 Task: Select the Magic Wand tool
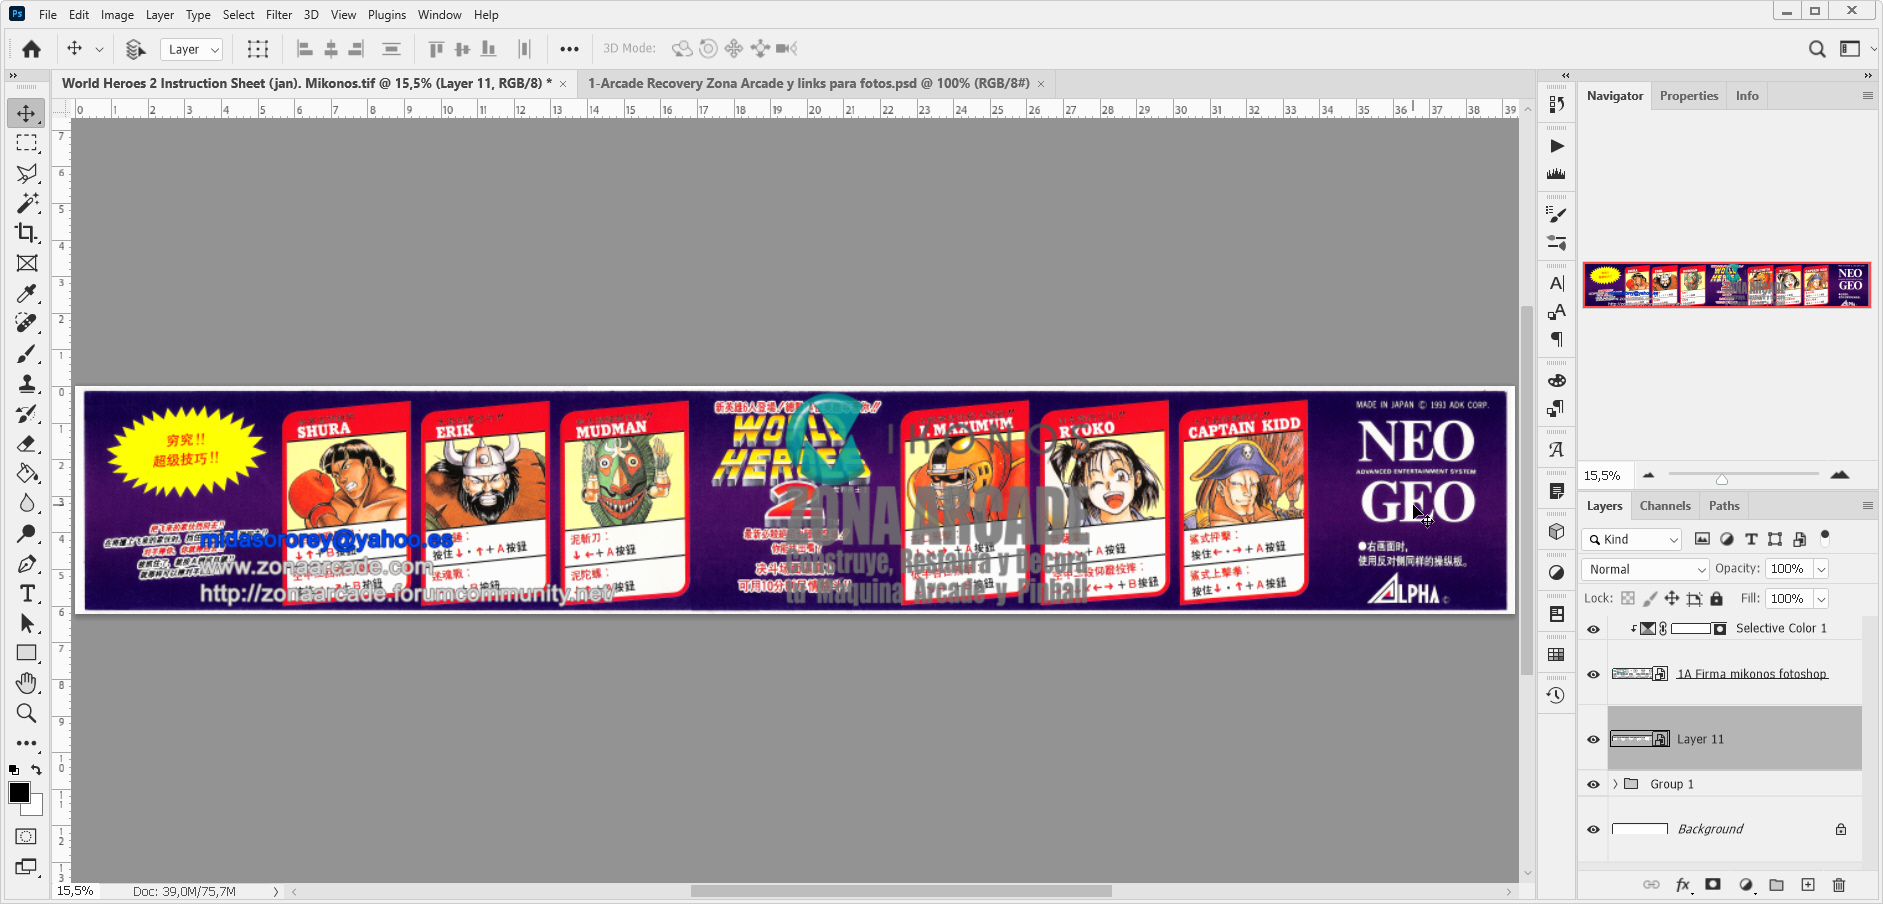(27, 203)
